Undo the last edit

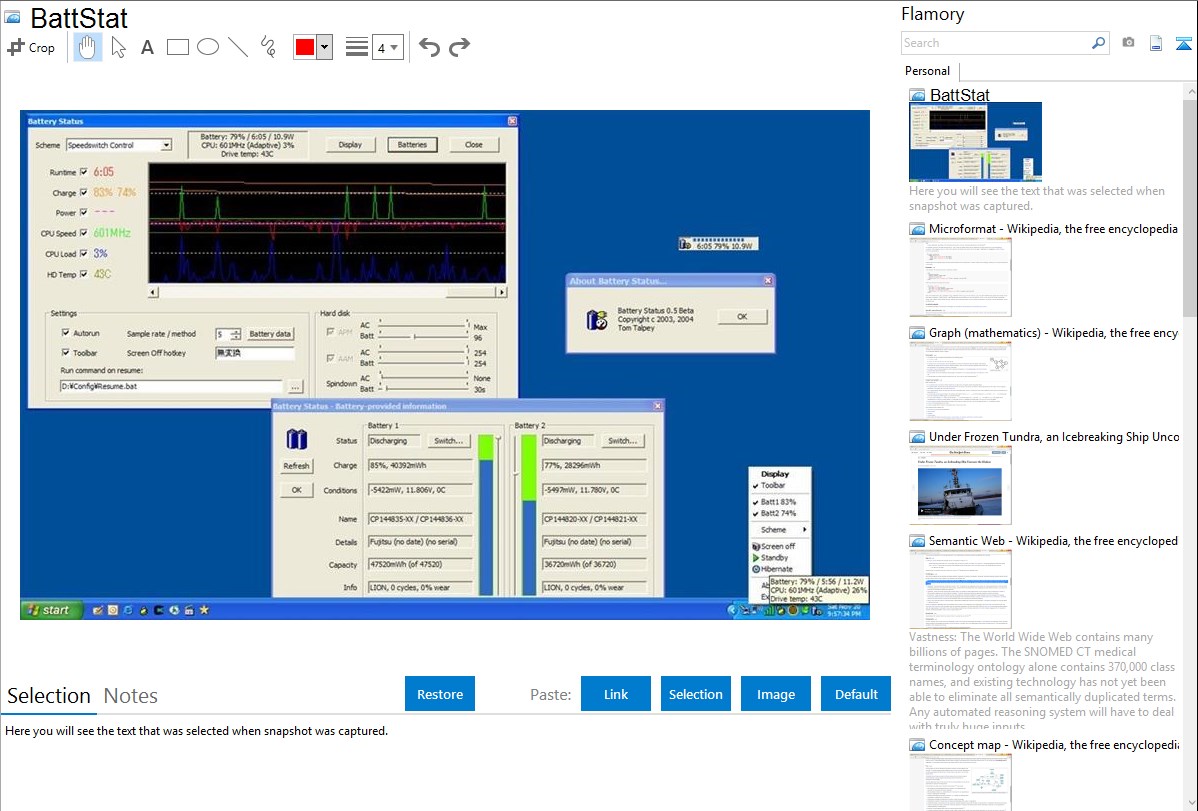429,47
